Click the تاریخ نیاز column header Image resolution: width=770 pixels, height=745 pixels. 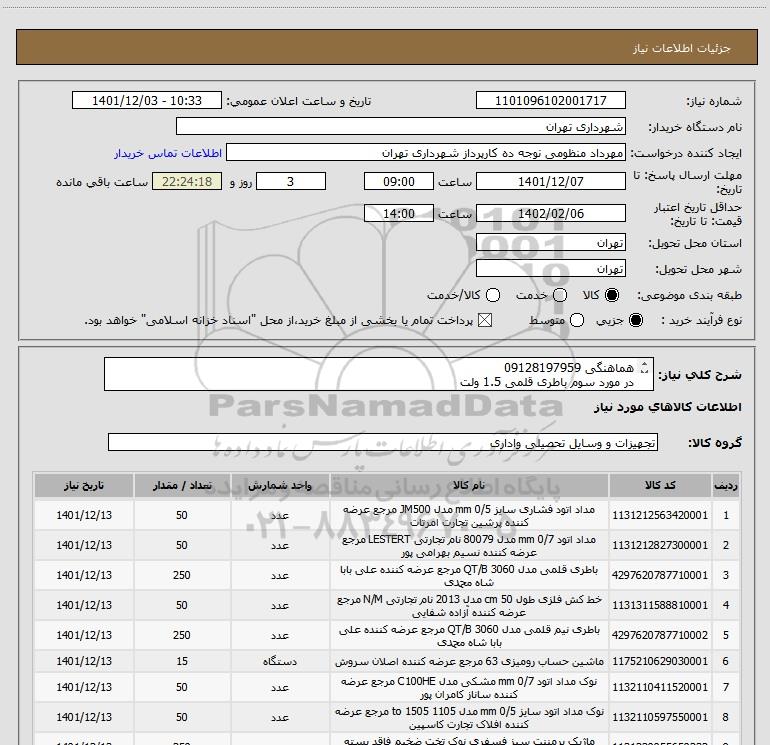click(84, 485)
